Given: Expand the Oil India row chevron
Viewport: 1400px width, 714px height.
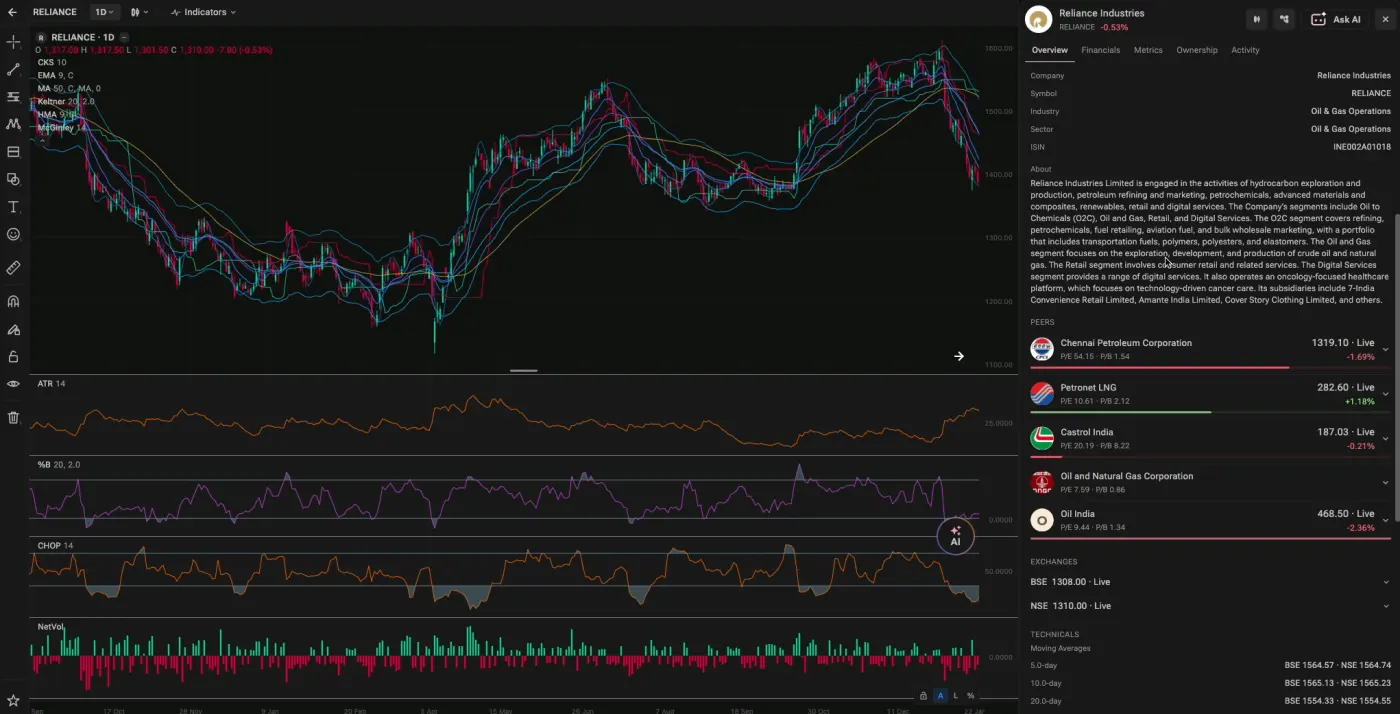Looking at the screenshot, I should pyautogui.click(x=1385, y=521).
